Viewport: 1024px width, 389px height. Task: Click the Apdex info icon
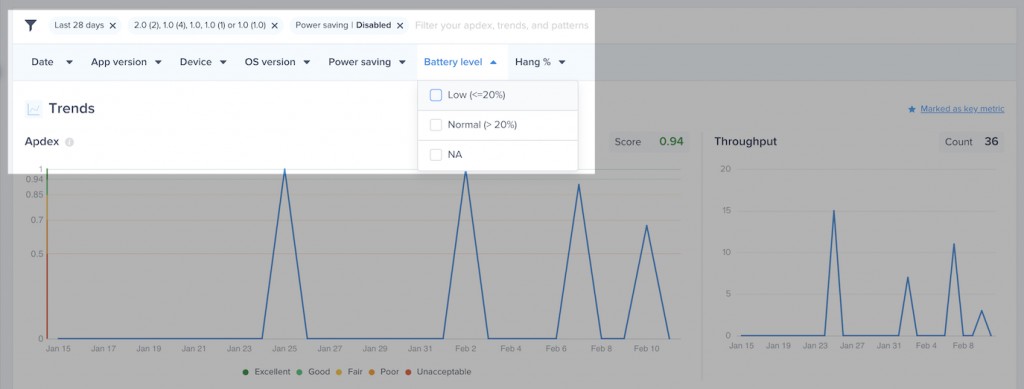click(69, 142)
